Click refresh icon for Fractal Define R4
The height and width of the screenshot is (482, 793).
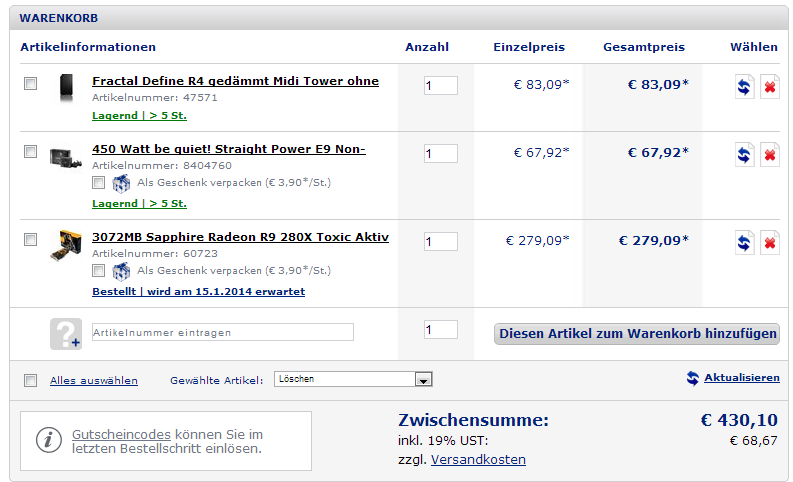745,86
